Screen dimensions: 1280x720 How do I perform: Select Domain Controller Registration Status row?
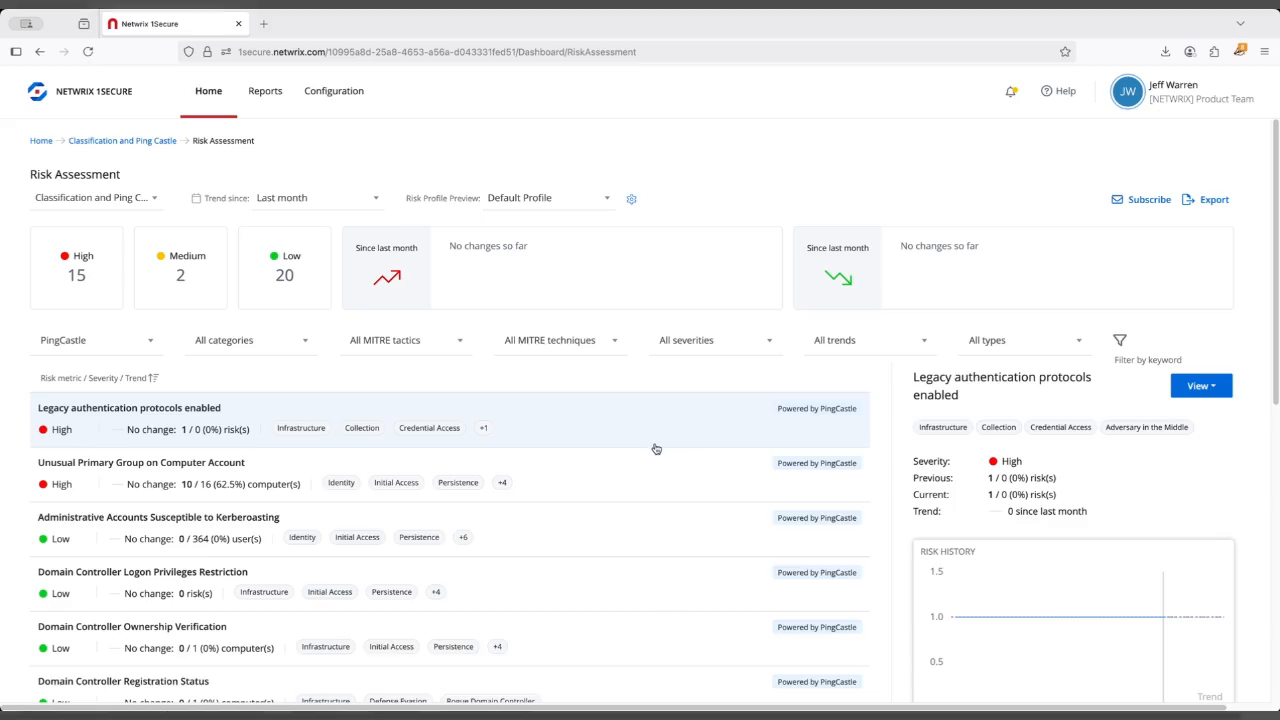450,687
